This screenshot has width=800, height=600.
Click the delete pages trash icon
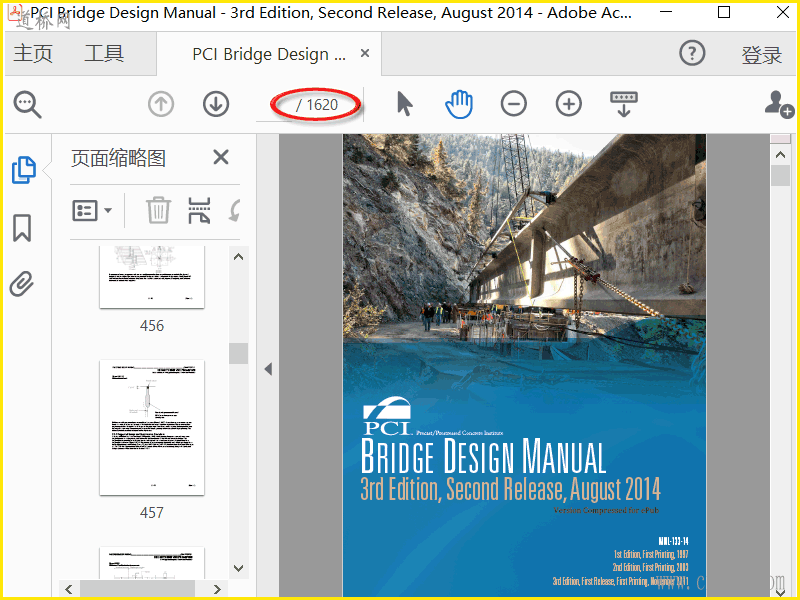(x=158, y=210)
